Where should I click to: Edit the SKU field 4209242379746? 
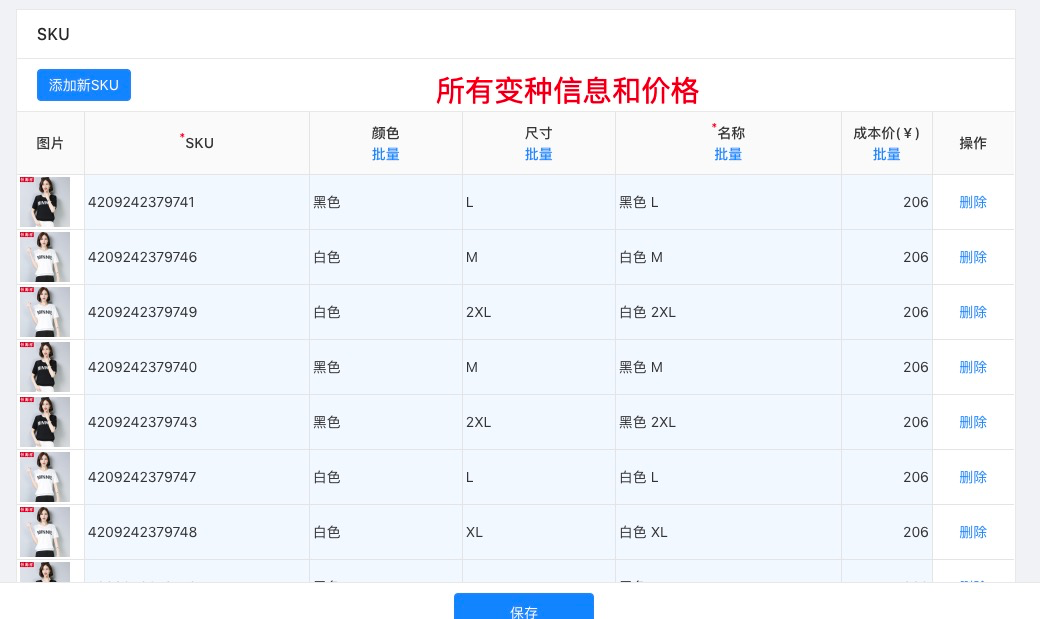point(196,257)
